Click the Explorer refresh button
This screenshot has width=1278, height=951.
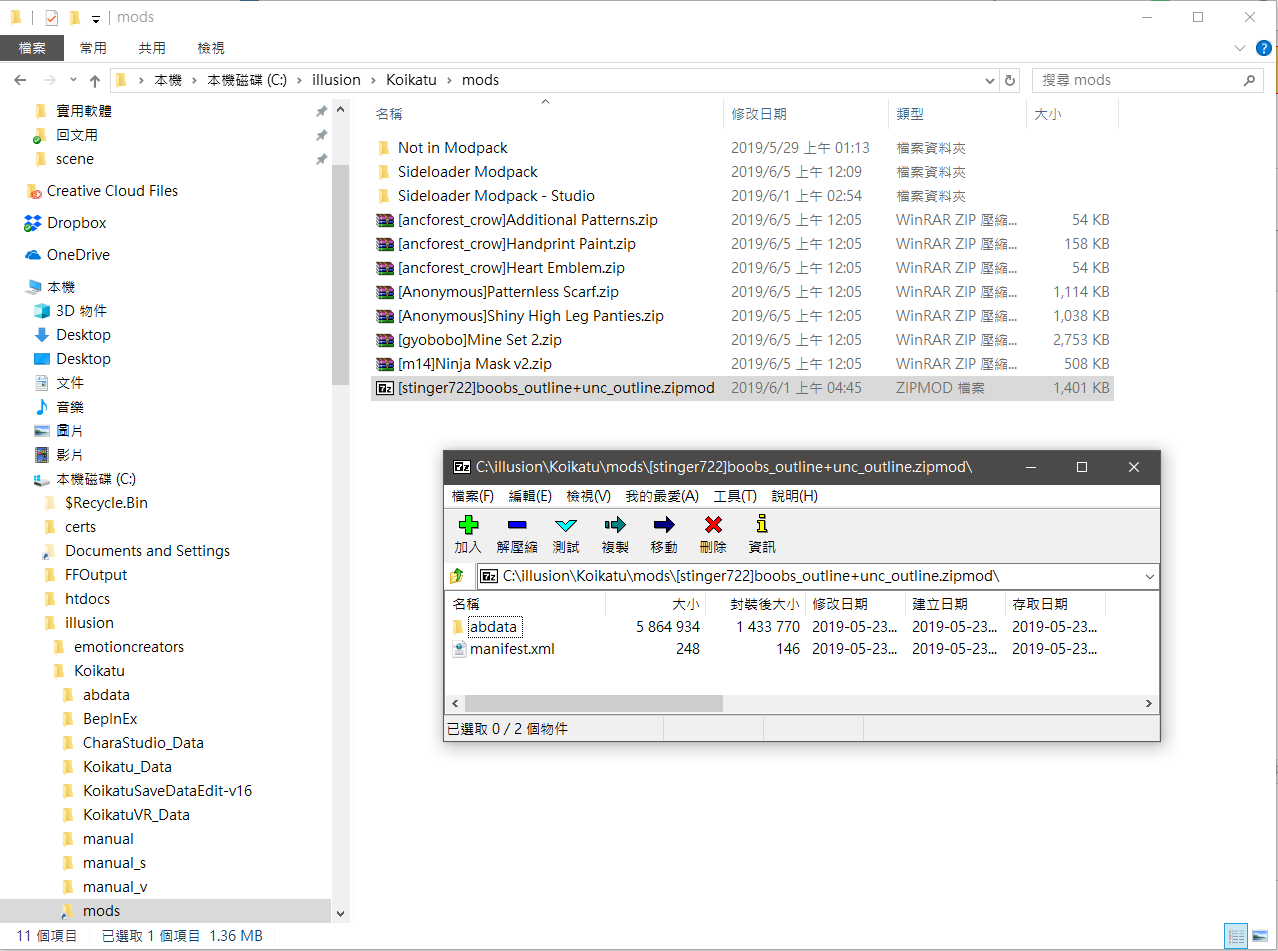[1010, 81]
